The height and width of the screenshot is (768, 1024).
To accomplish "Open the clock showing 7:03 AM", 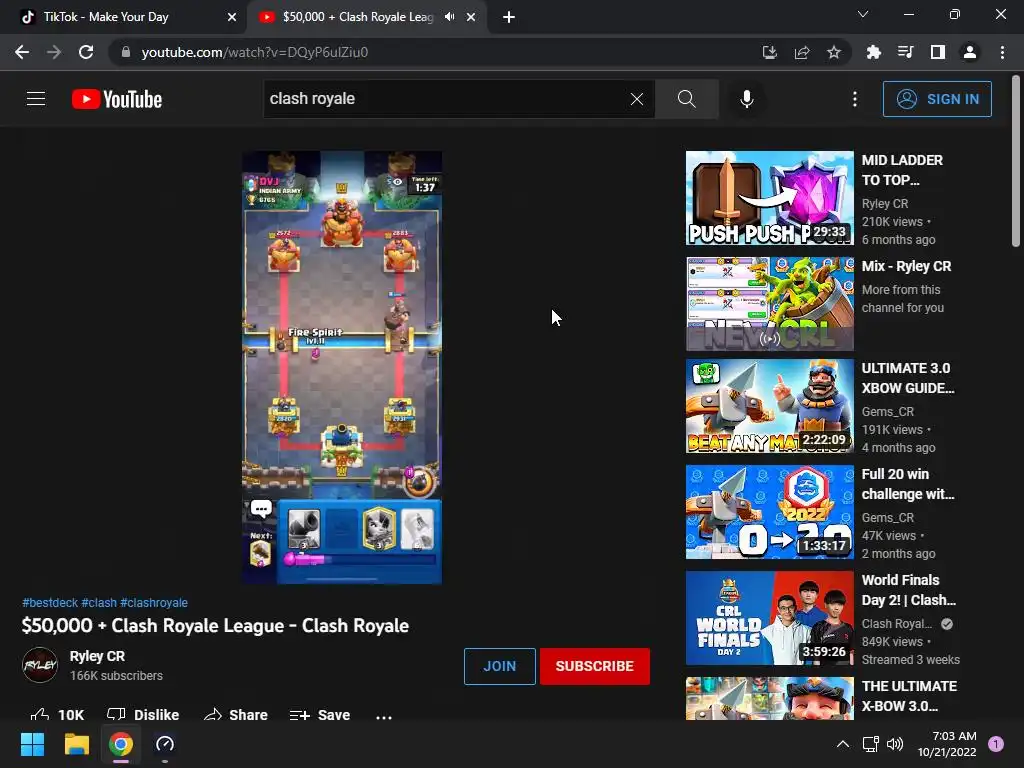I will [946, 744].
